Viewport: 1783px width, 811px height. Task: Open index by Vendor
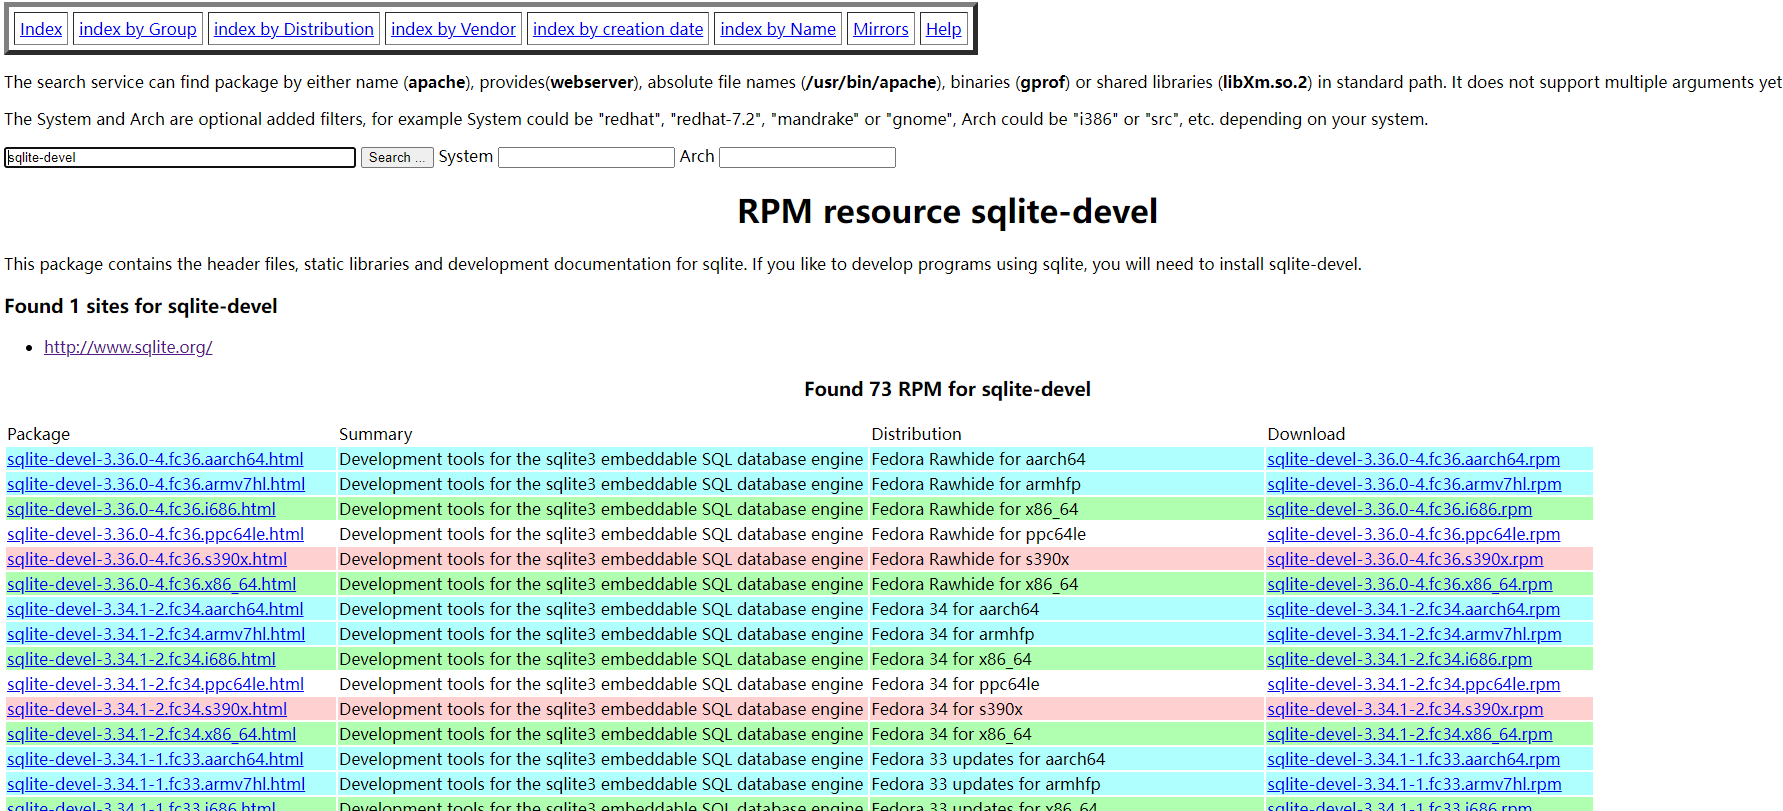coord(453,29)
